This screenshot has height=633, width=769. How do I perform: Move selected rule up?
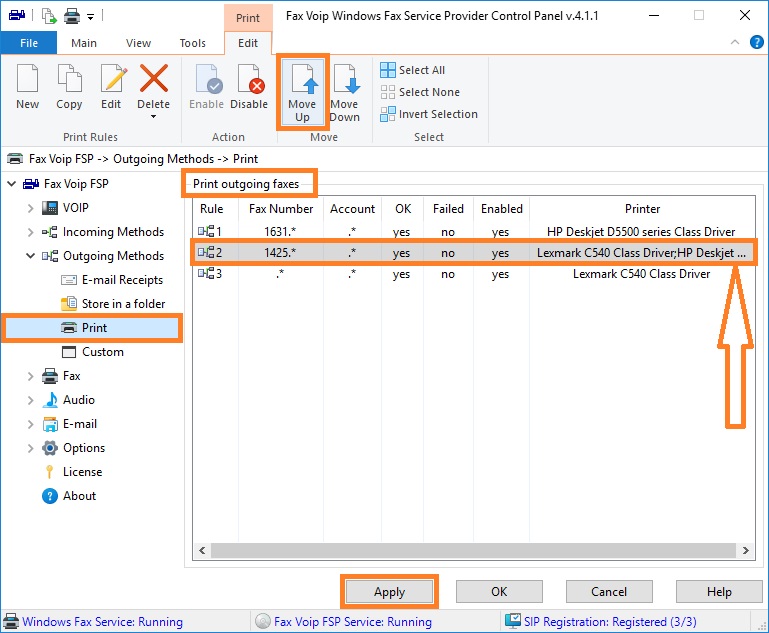[x=302, y=92]
